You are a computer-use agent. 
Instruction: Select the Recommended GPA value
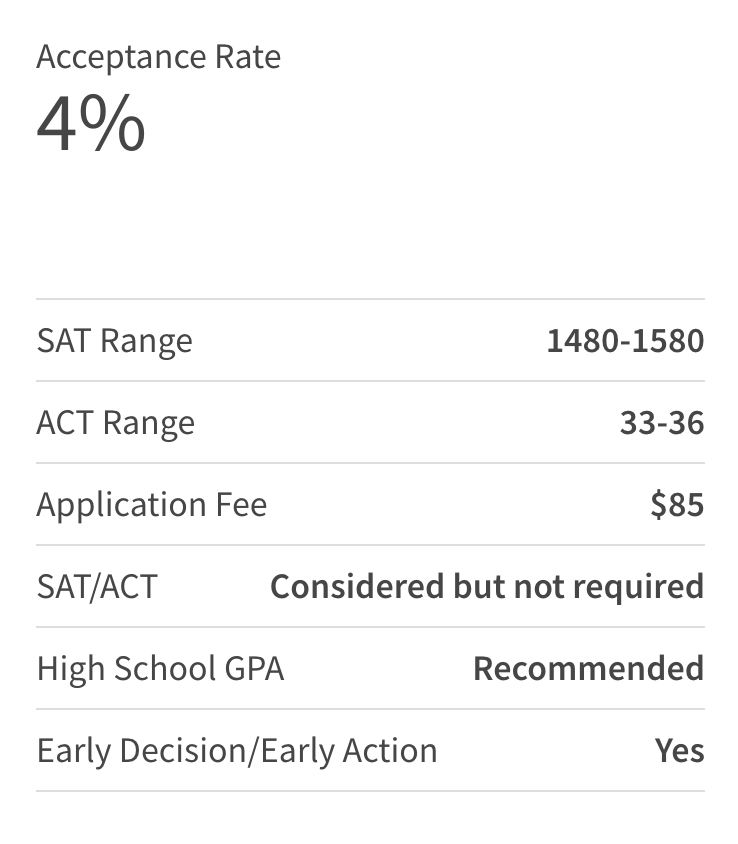tap(588, 668)
